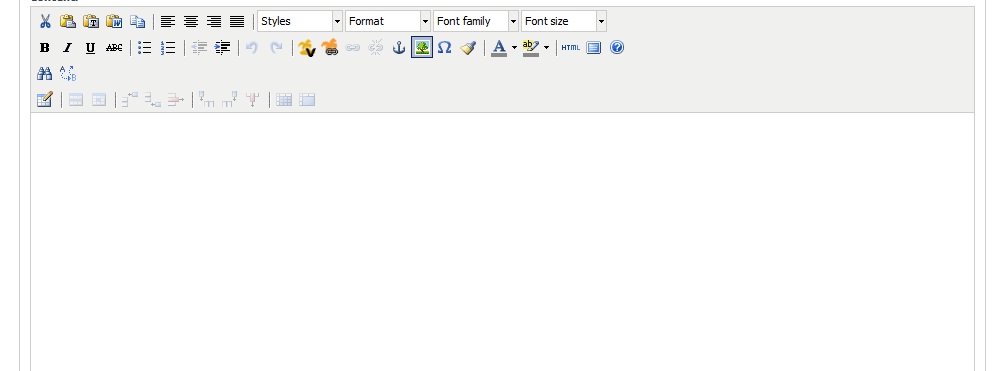Toggle Underline formatting

[91, 47]
